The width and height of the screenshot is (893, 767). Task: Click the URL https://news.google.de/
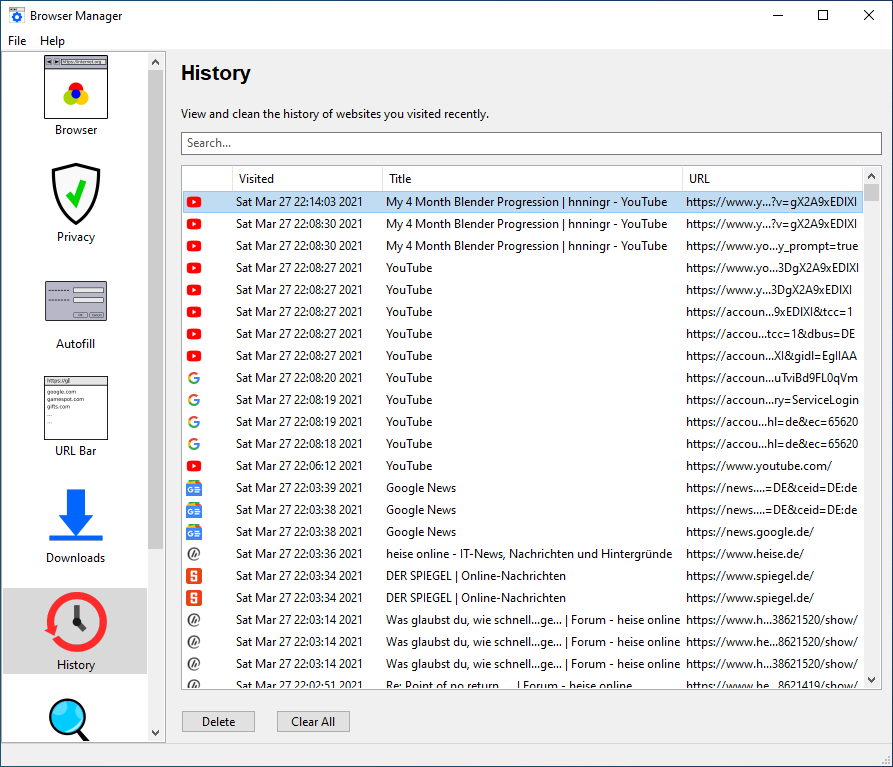point(750,532)
